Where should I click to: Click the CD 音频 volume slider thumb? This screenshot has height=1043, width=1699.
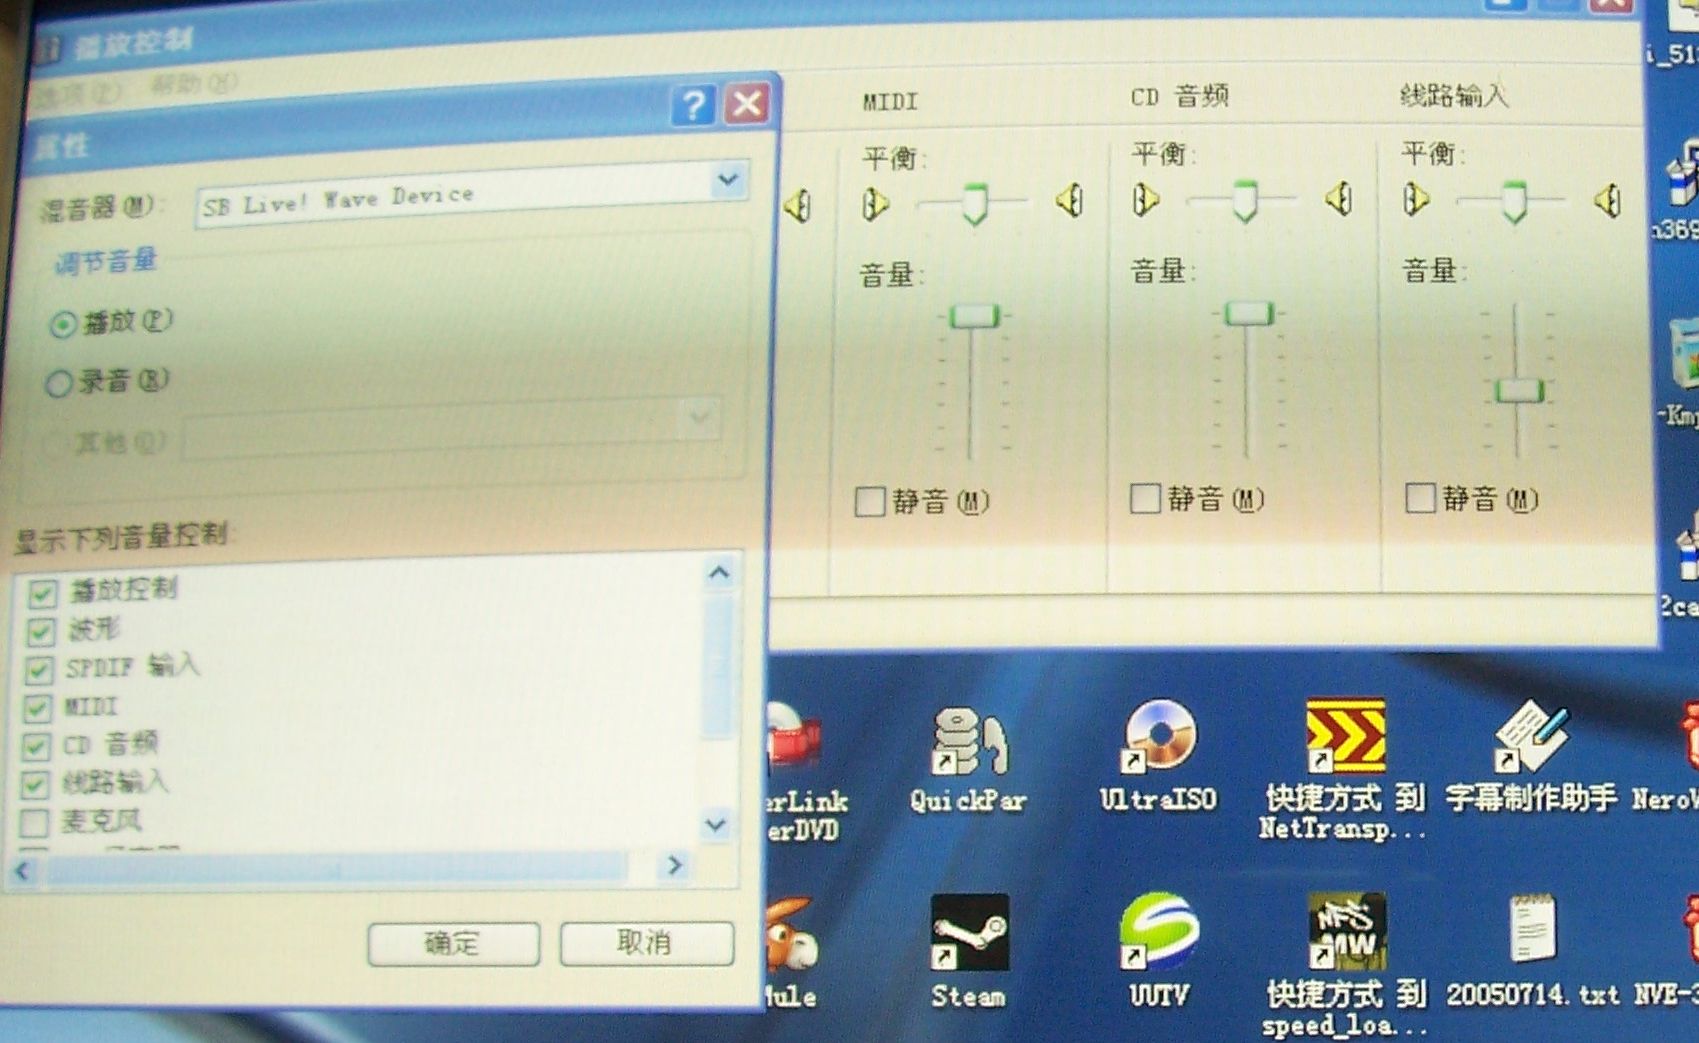(1248, 313)
